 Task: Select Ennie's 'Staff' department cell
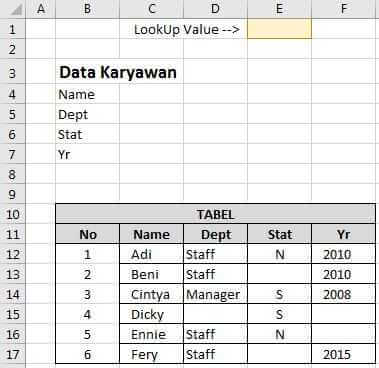(215, 334)
